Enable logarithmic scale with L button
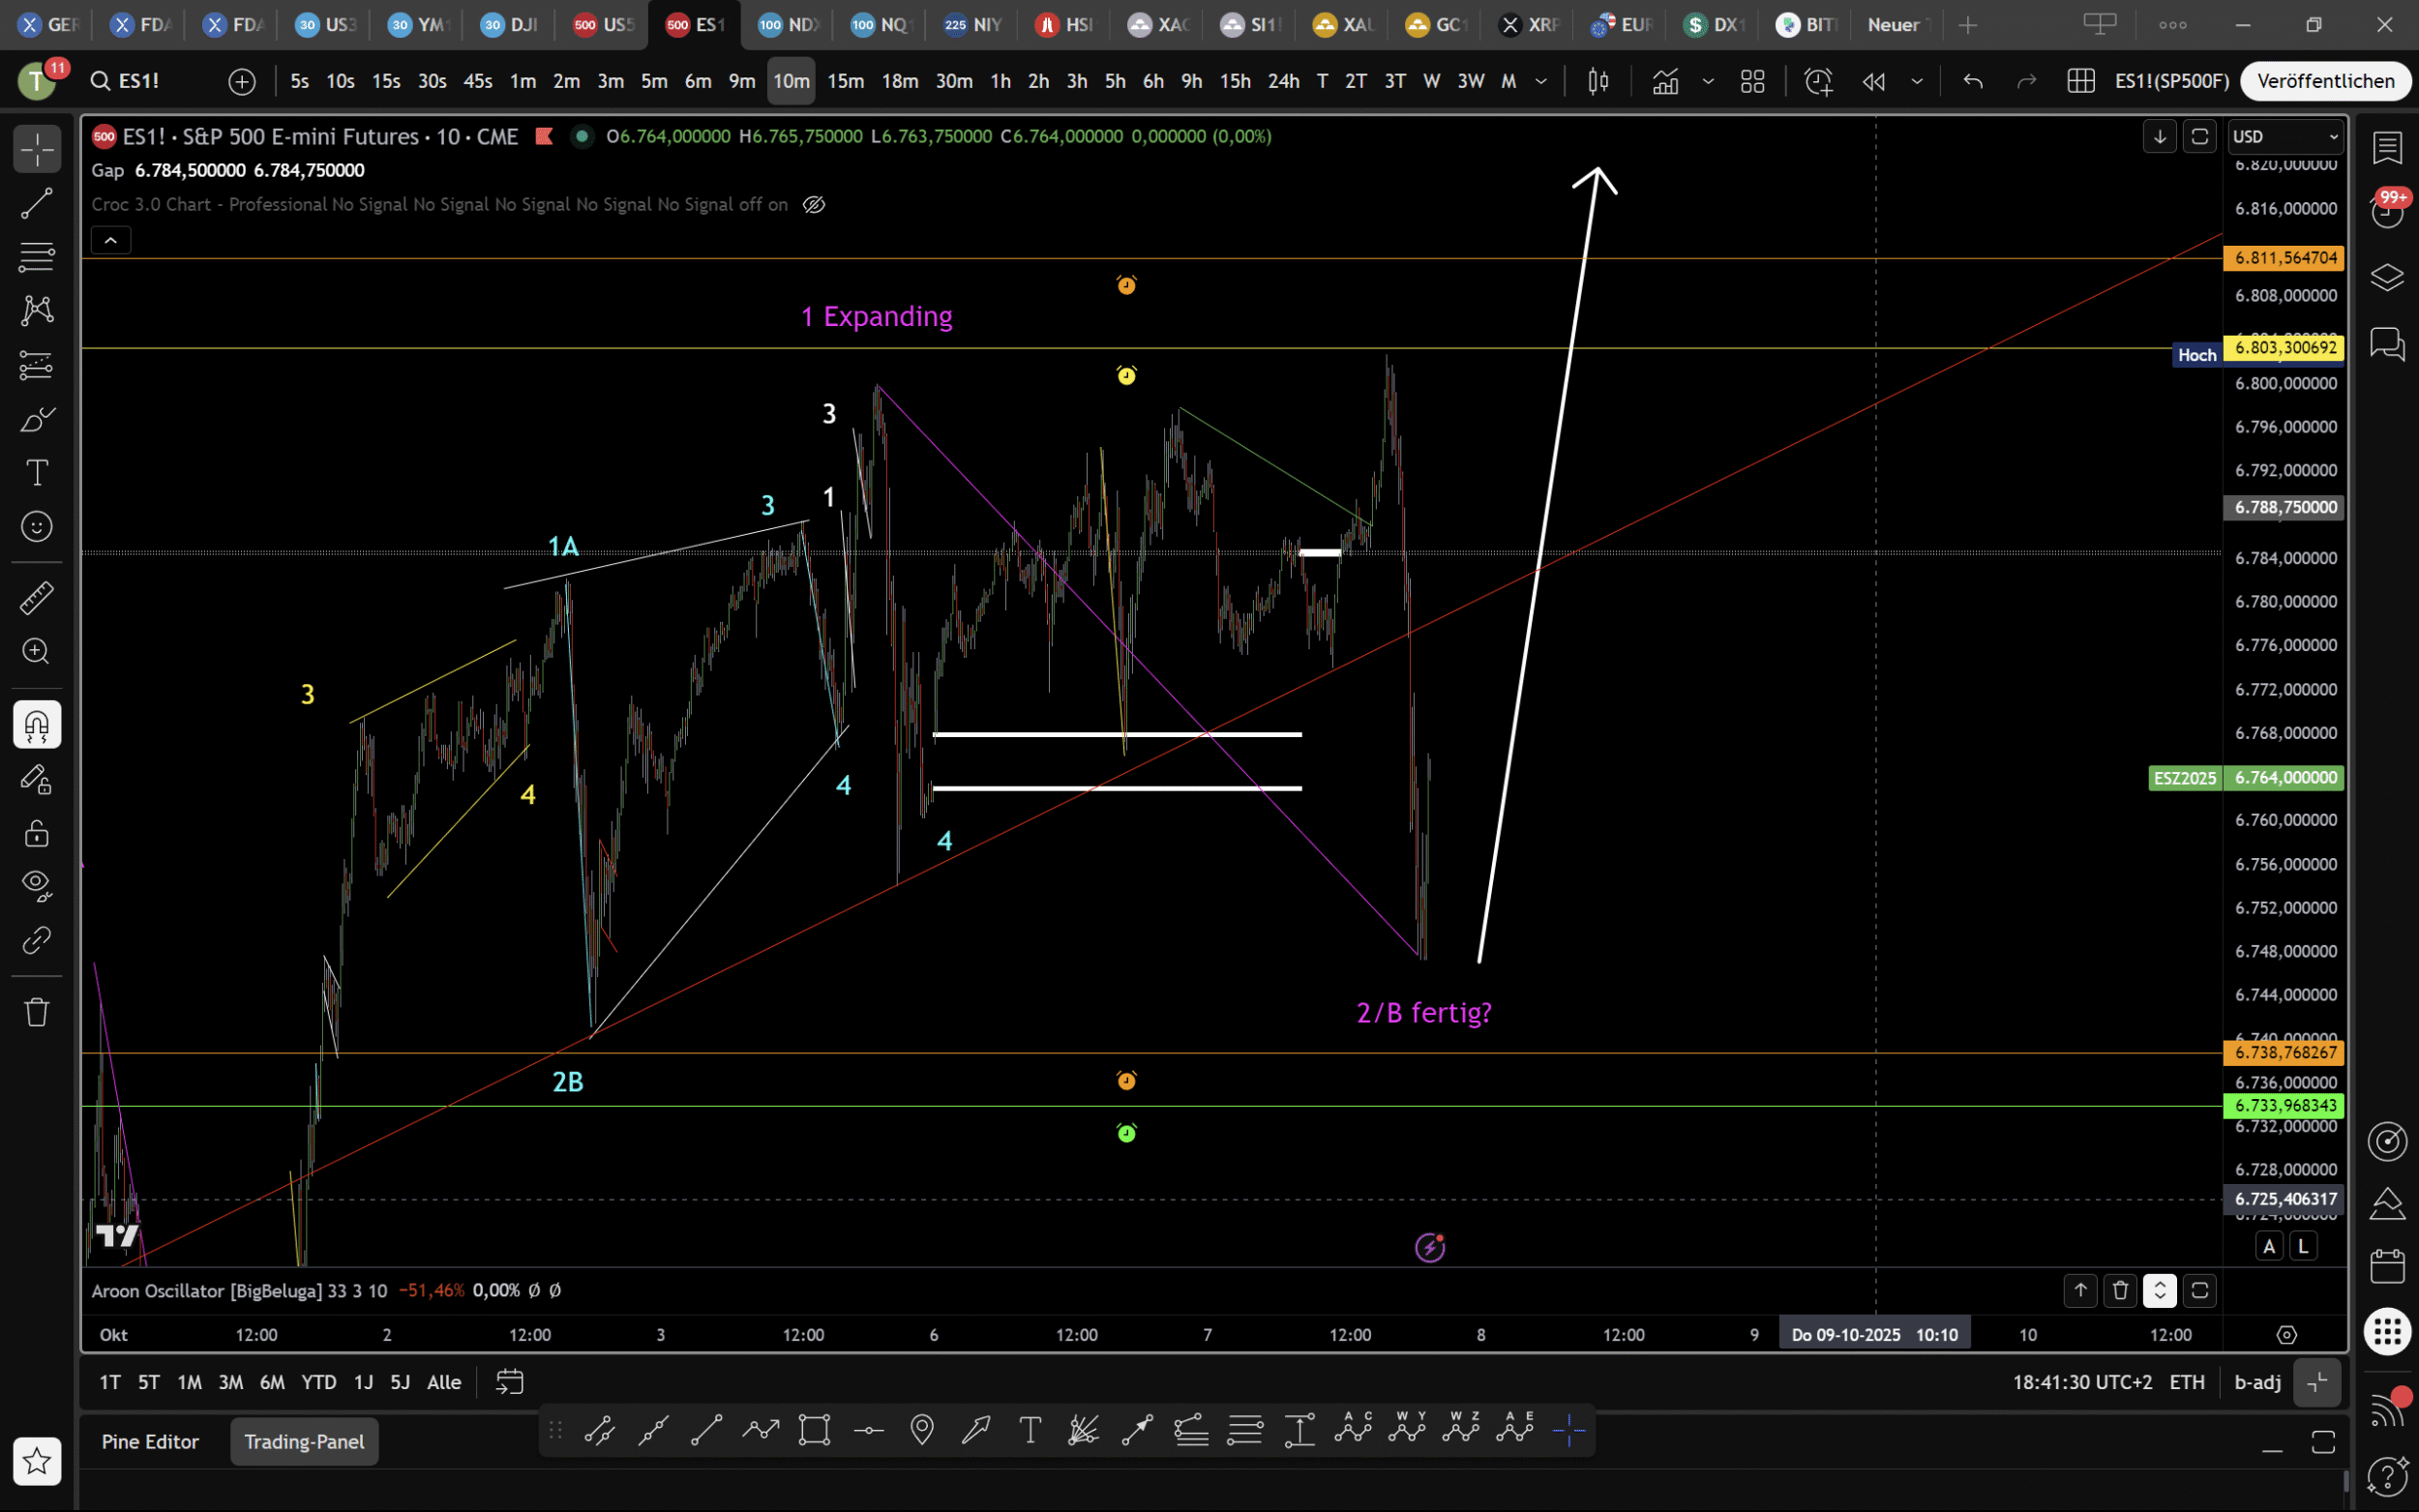This screenshot has width=2419, height=1512. tap(2303, 1246)
